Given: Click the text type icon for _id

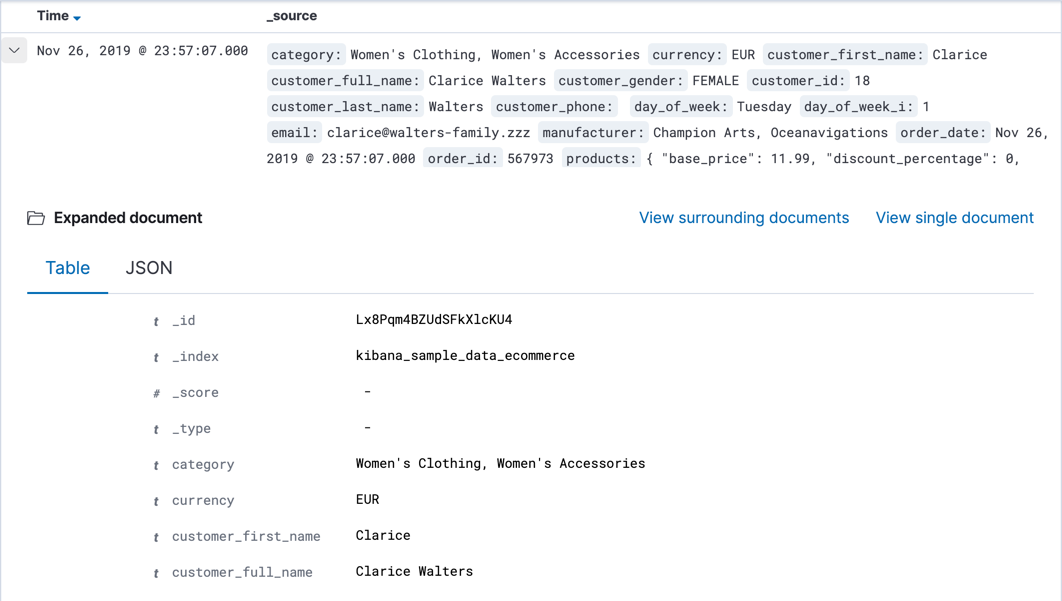Looking at the screenshot, I should coord(156,322).
